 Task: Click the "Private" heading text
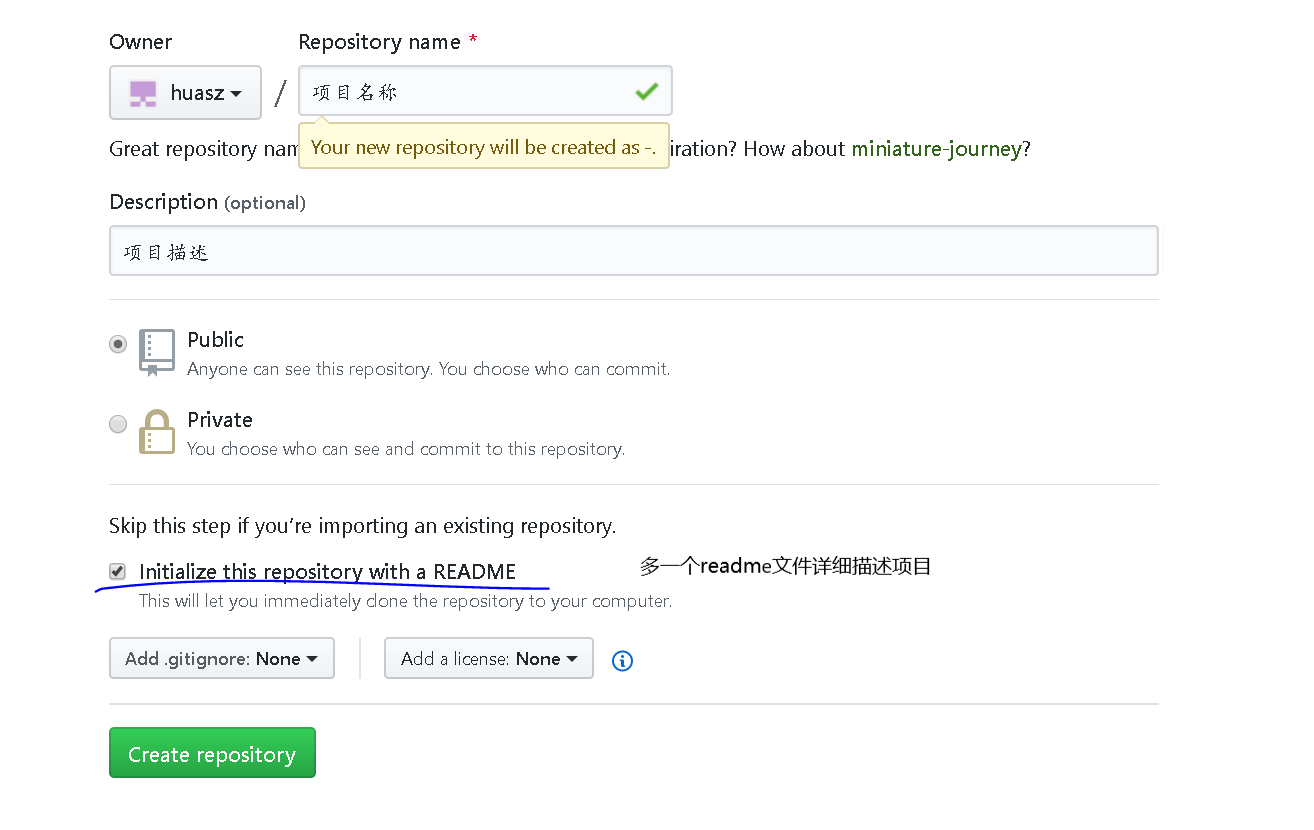click(219, 420)
